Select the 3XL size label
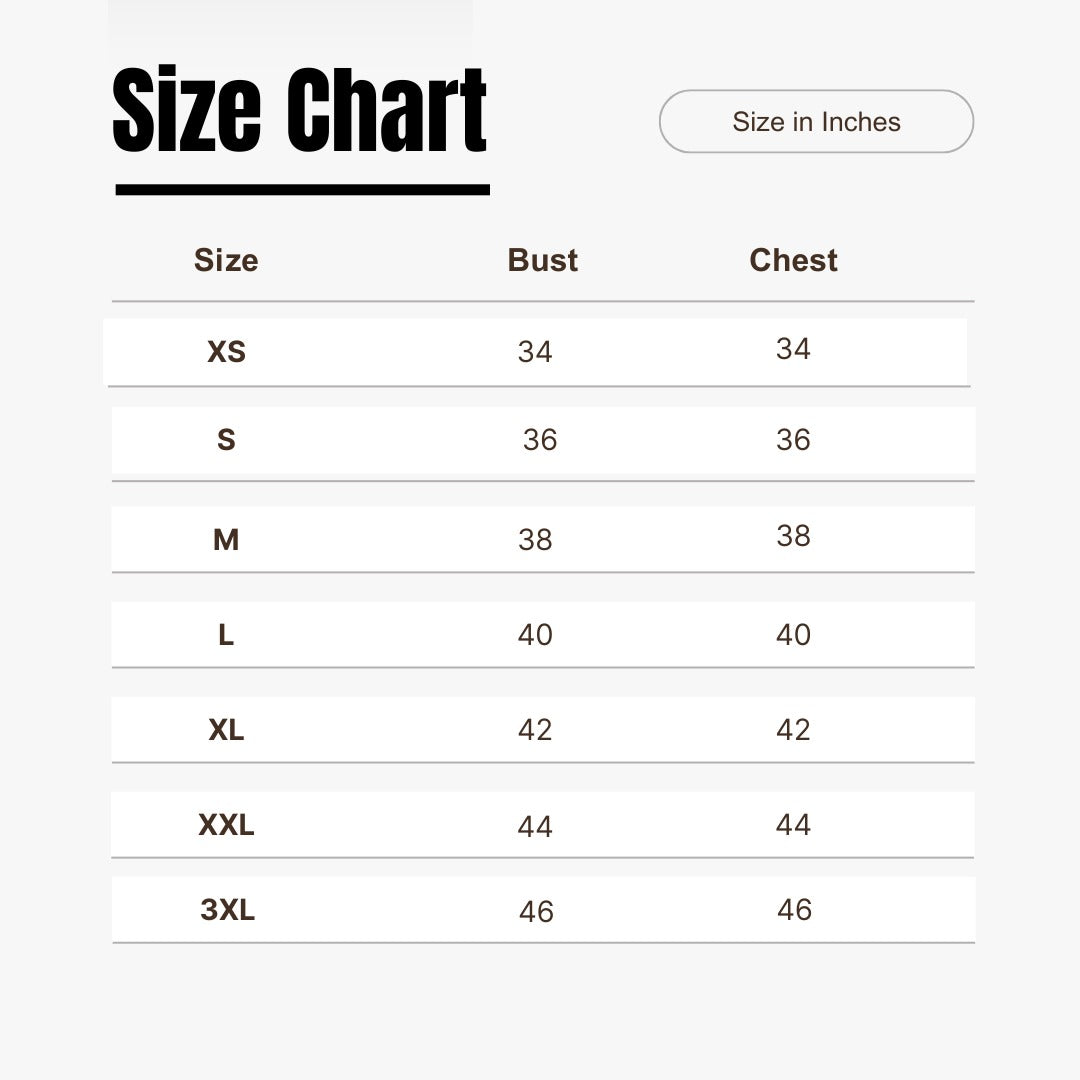 (228, 910)
